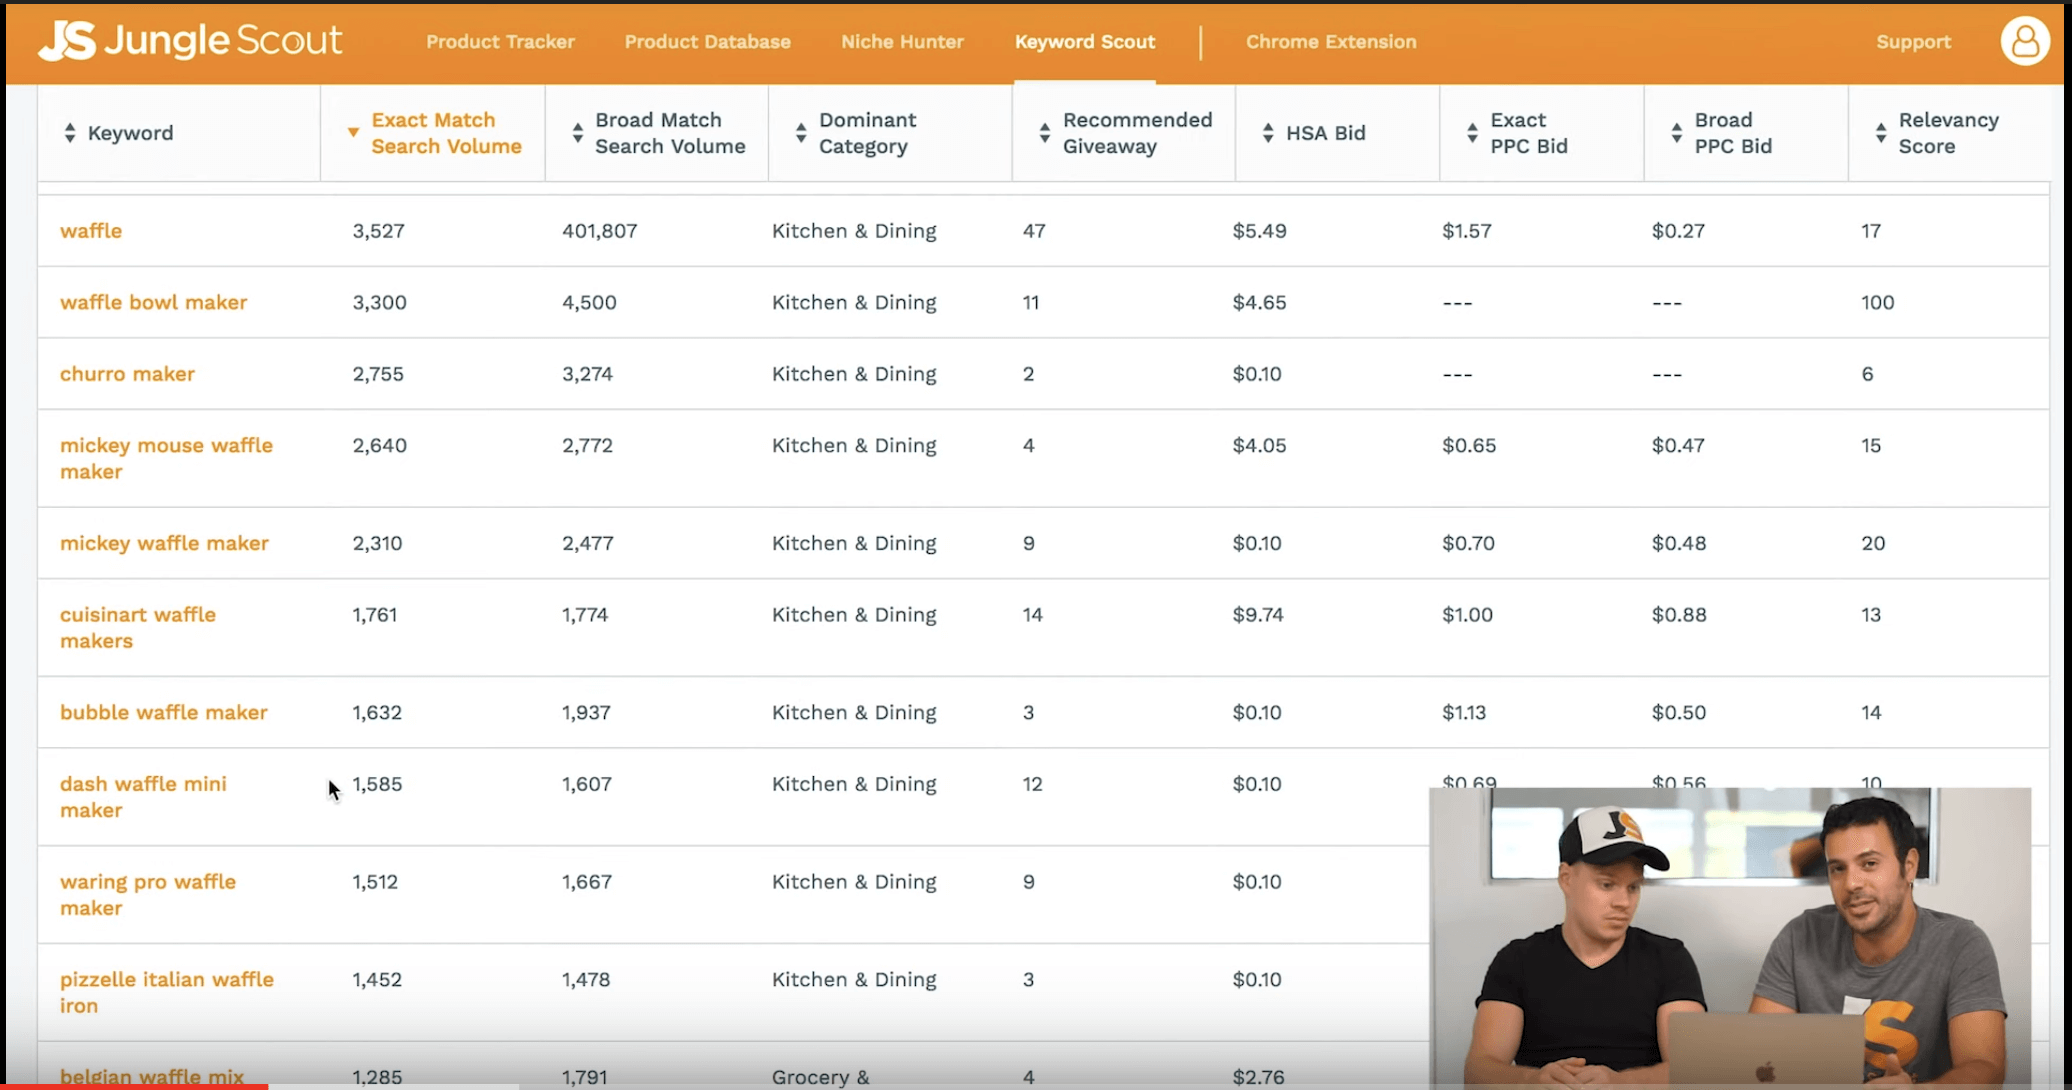Click the webcam overlay video thumbnail
This screenshot has height=1090, width=2072.
(x=1730, y=938)
